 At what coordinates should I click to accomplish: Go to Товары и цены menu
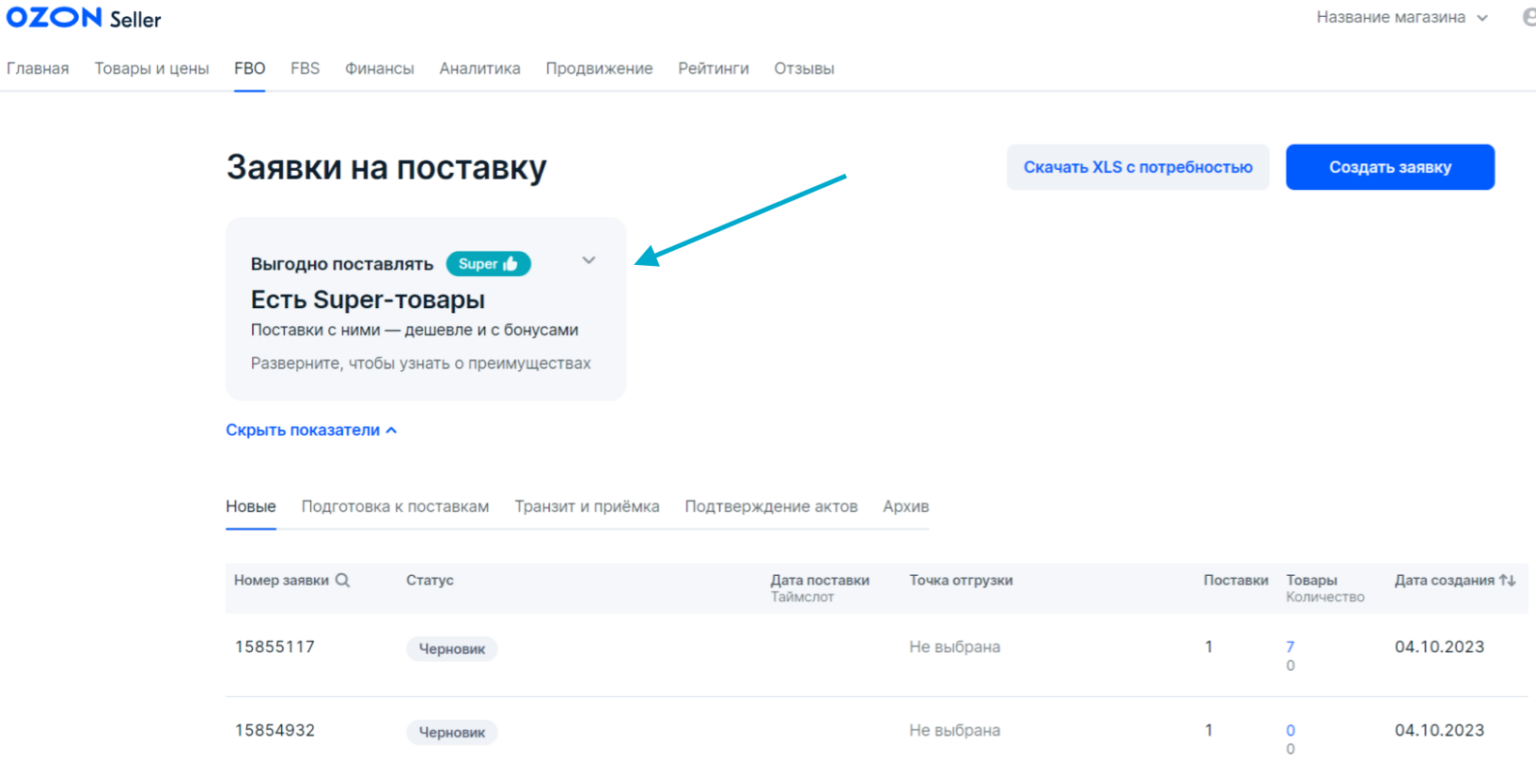pyautogui.click(x=152, y=69)
